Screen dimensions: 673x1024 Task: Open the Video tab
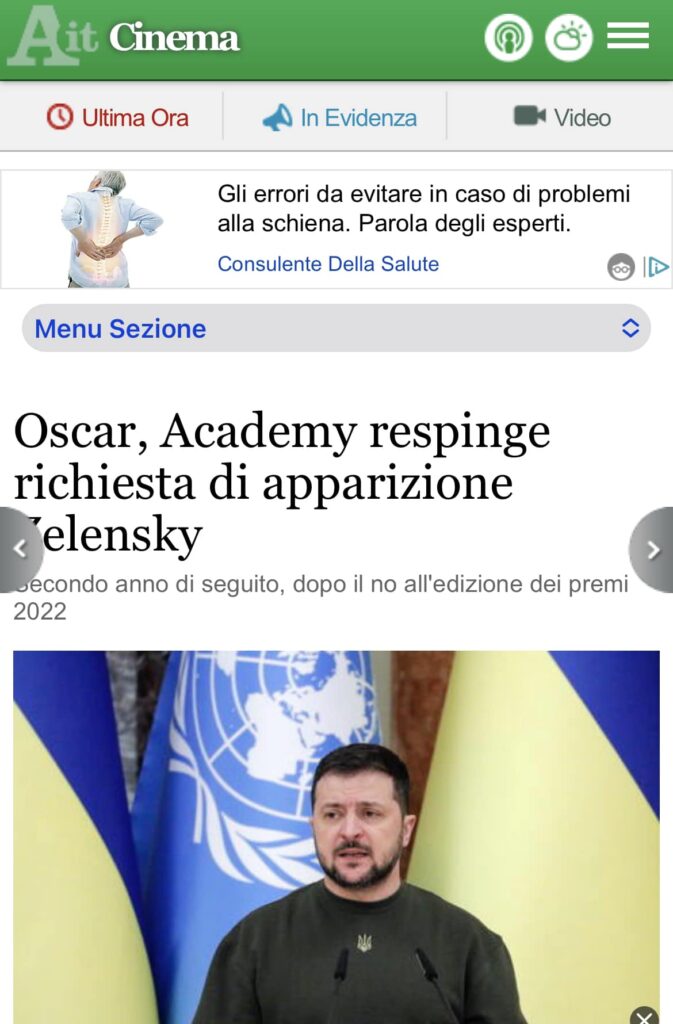[562, 118]
